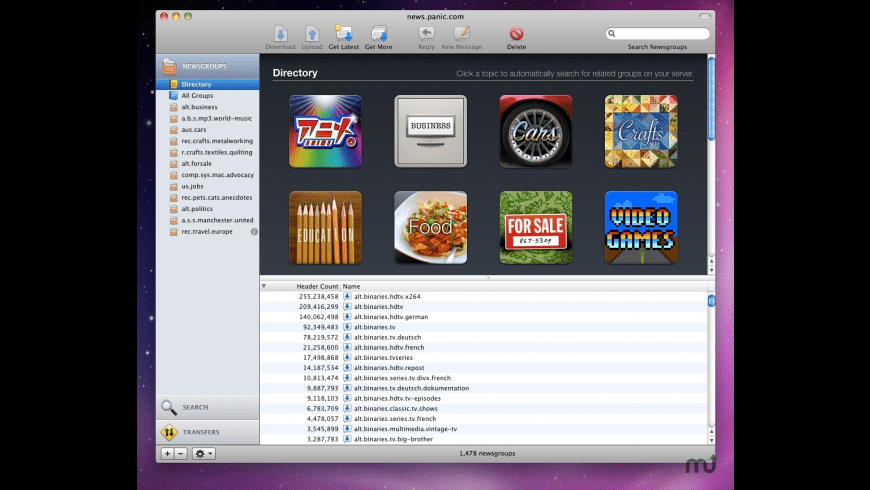870x490 pixels.
Task: Click the Get Latest toolbar icon
Action: pos(343,34)
